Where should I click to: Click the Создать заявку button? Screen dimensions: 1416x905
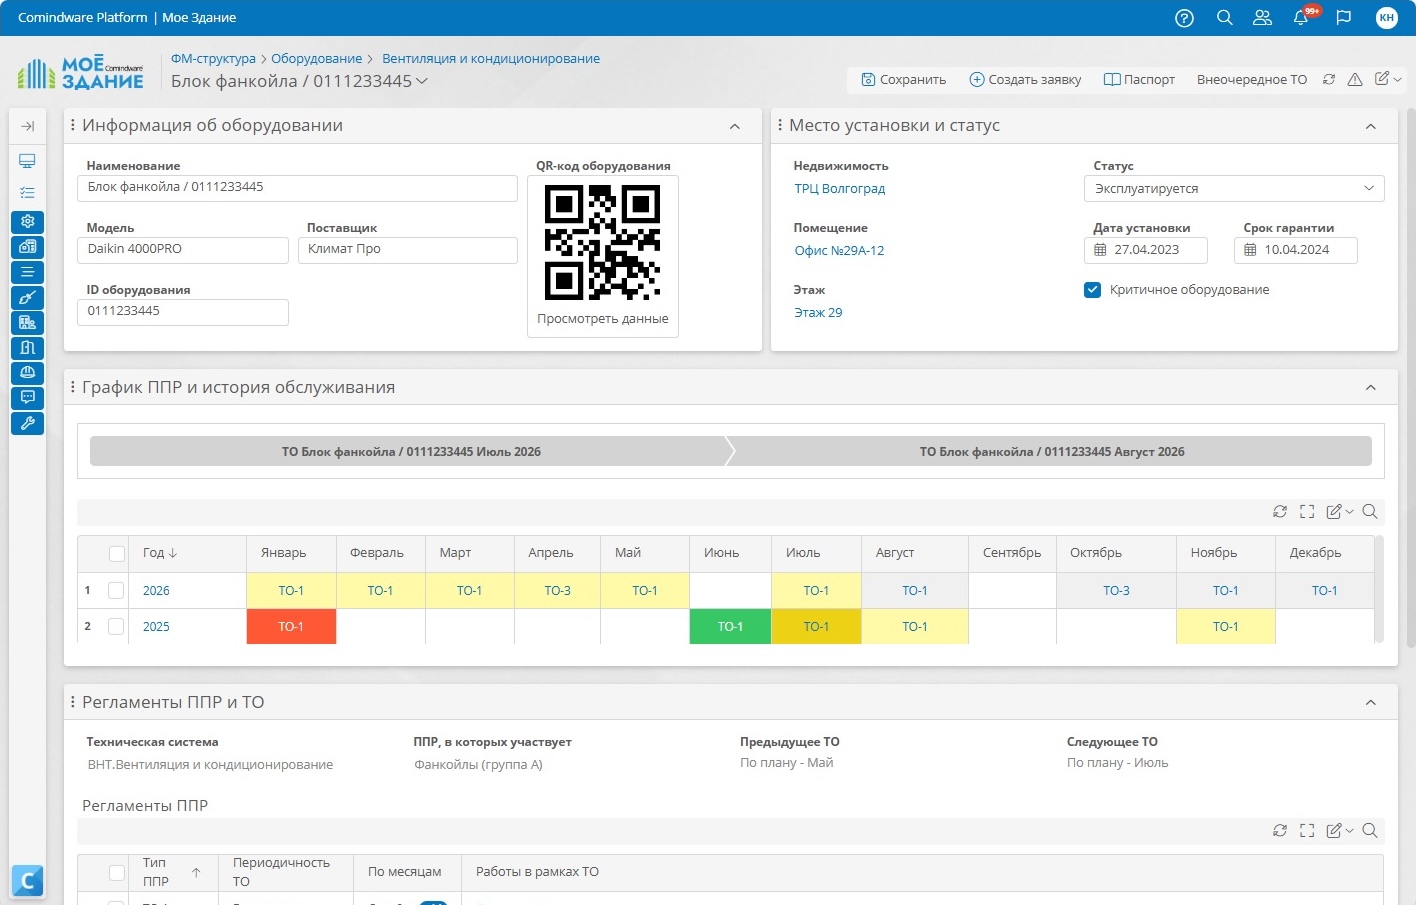[1026, 79]
